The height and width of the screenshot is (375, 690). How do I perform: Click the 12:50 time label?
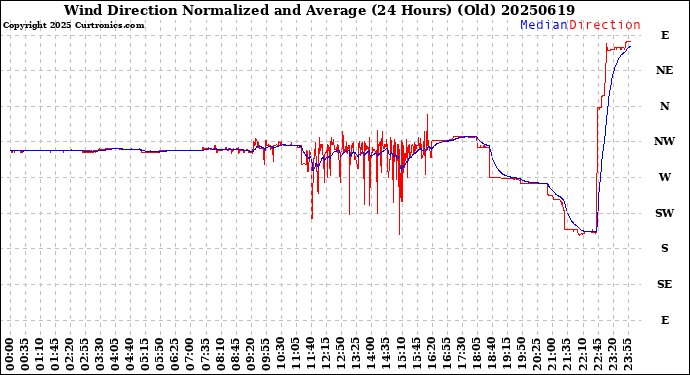coord(341,354)
